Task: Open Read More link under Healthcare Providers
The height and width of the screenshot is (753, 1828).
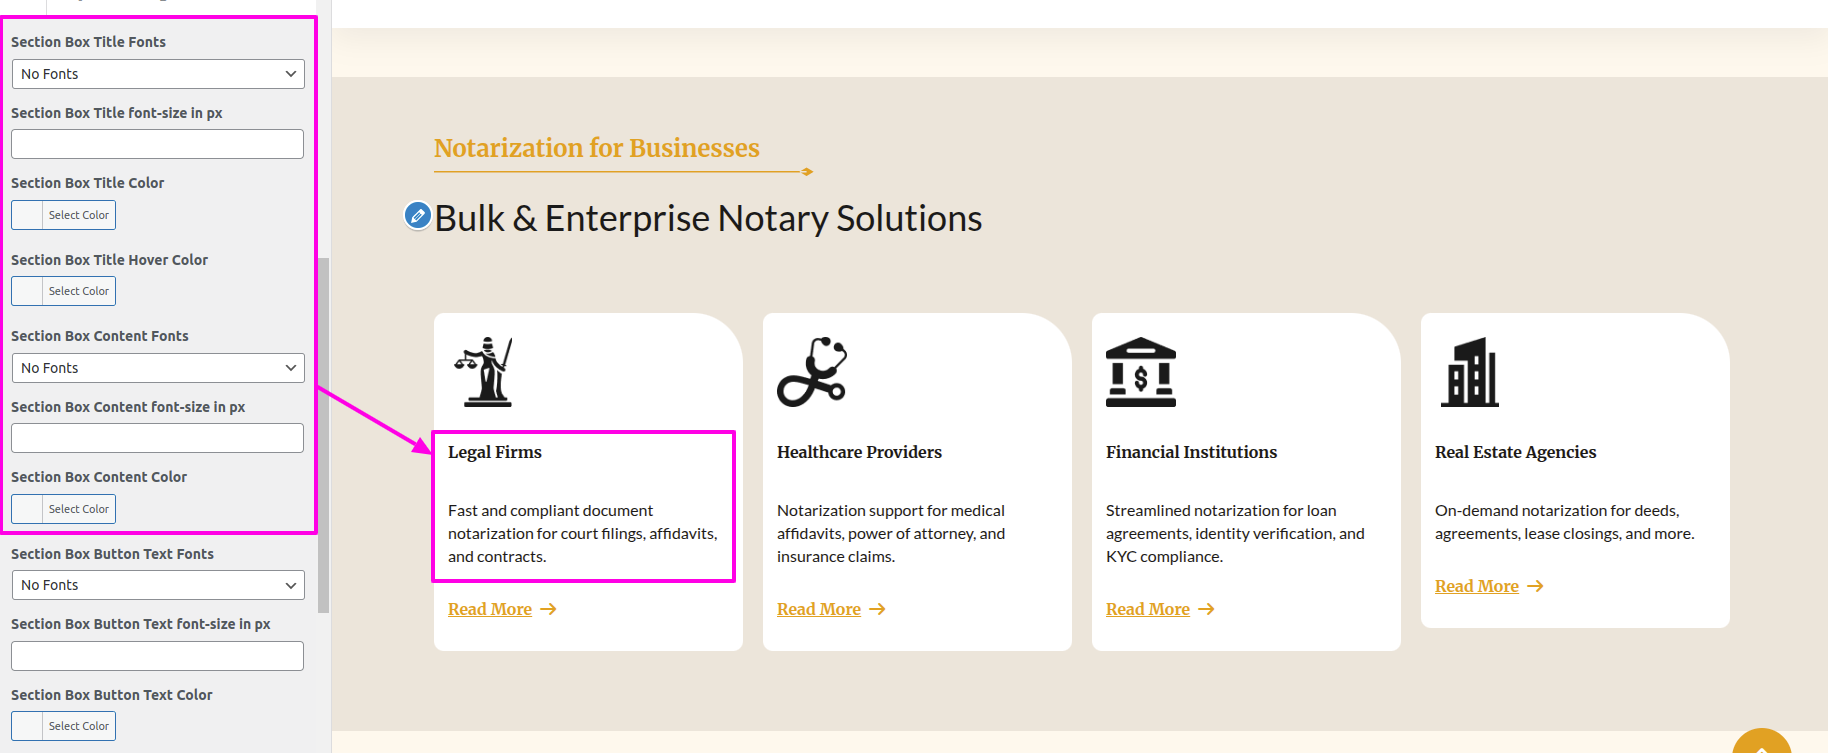Action: pos(818,609)
